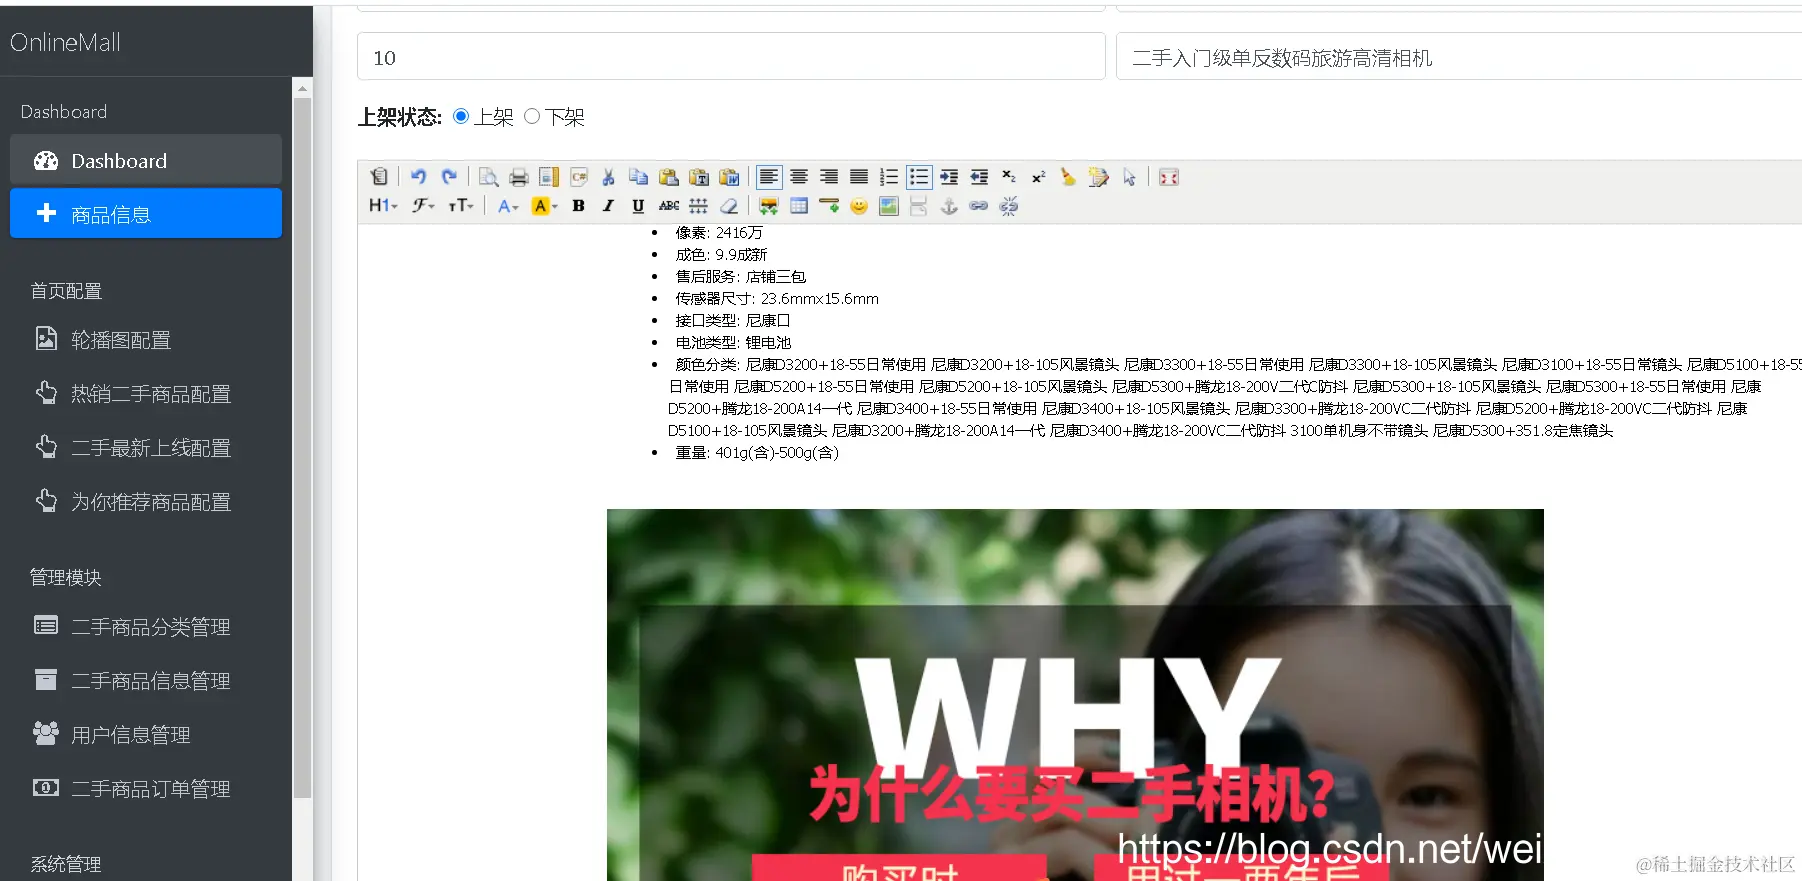
Task: Focus the input field containing 10
Action: [x=731, y=57]
